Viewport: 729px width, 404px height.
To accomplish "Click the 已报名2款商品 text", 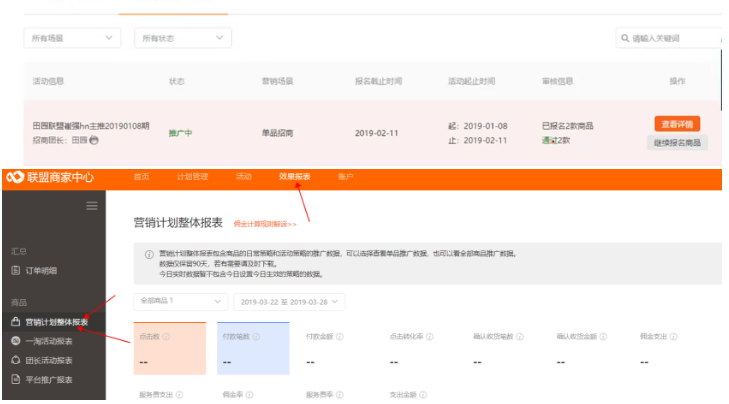I will coord(567,126).
